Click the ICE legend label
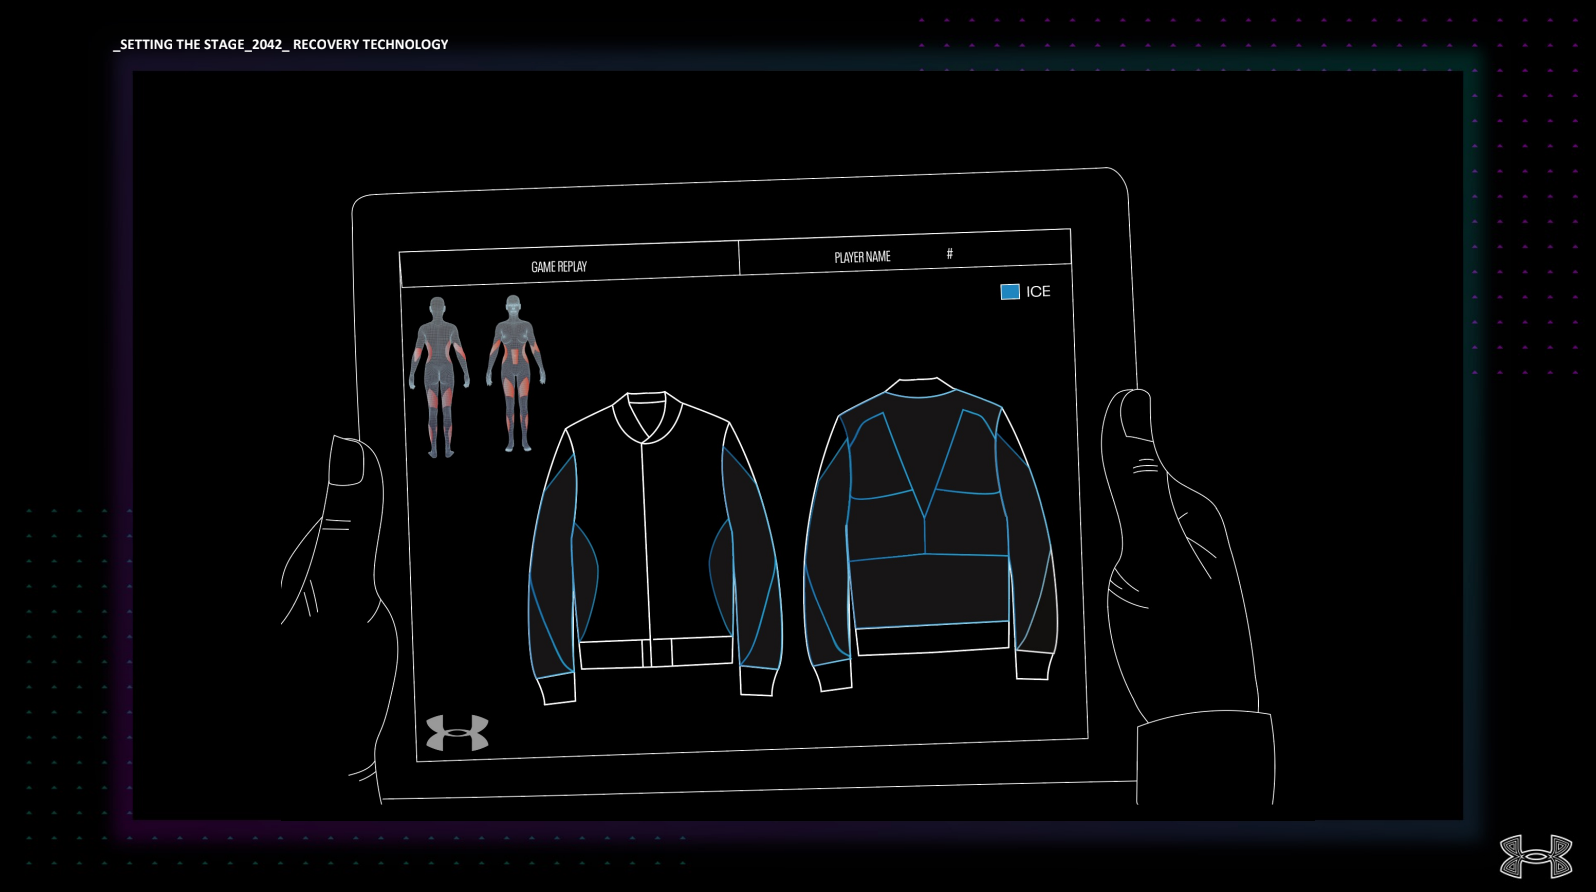The image size is (1596, 892). (1038, 291)
